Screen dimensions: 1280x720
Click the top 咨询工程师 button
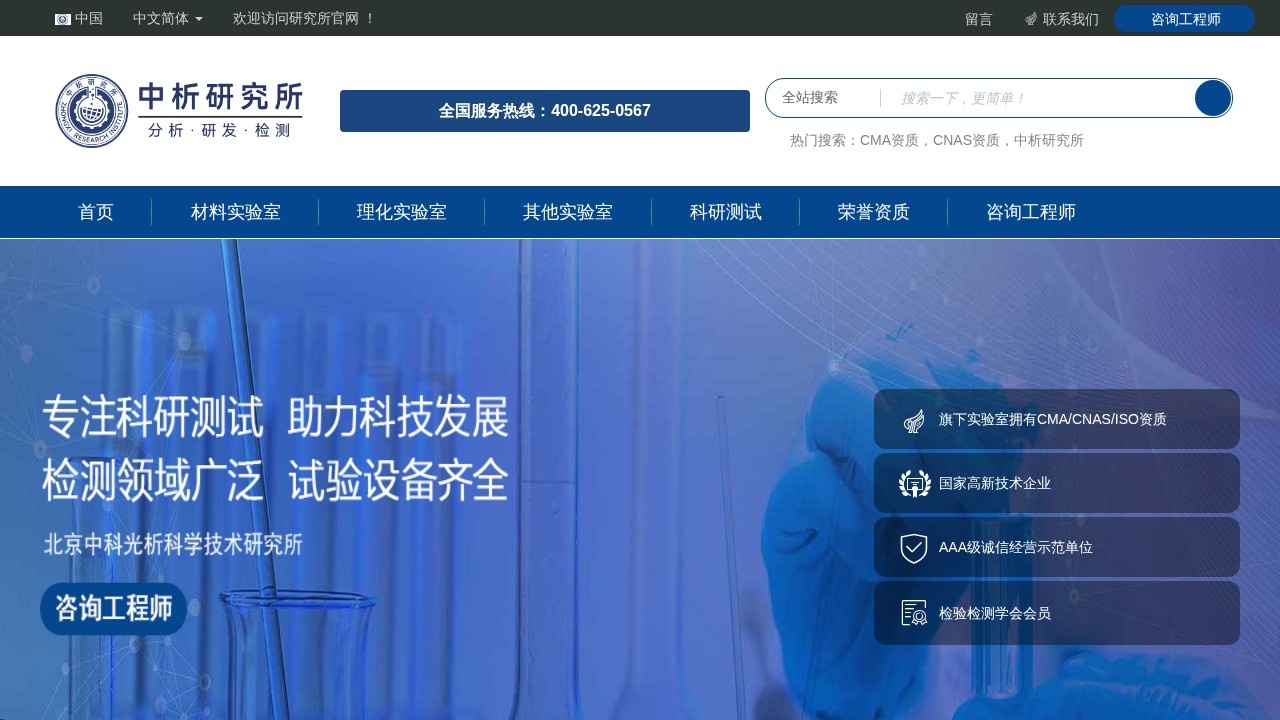[x=1184, y=19]
